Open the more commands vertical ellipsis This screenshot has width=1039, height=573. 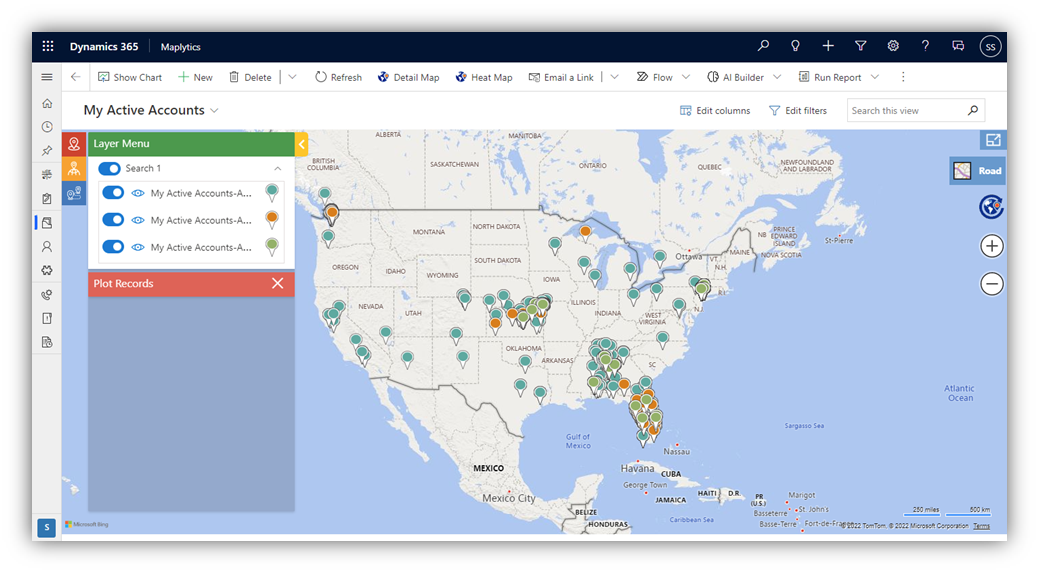click(902, 77)
